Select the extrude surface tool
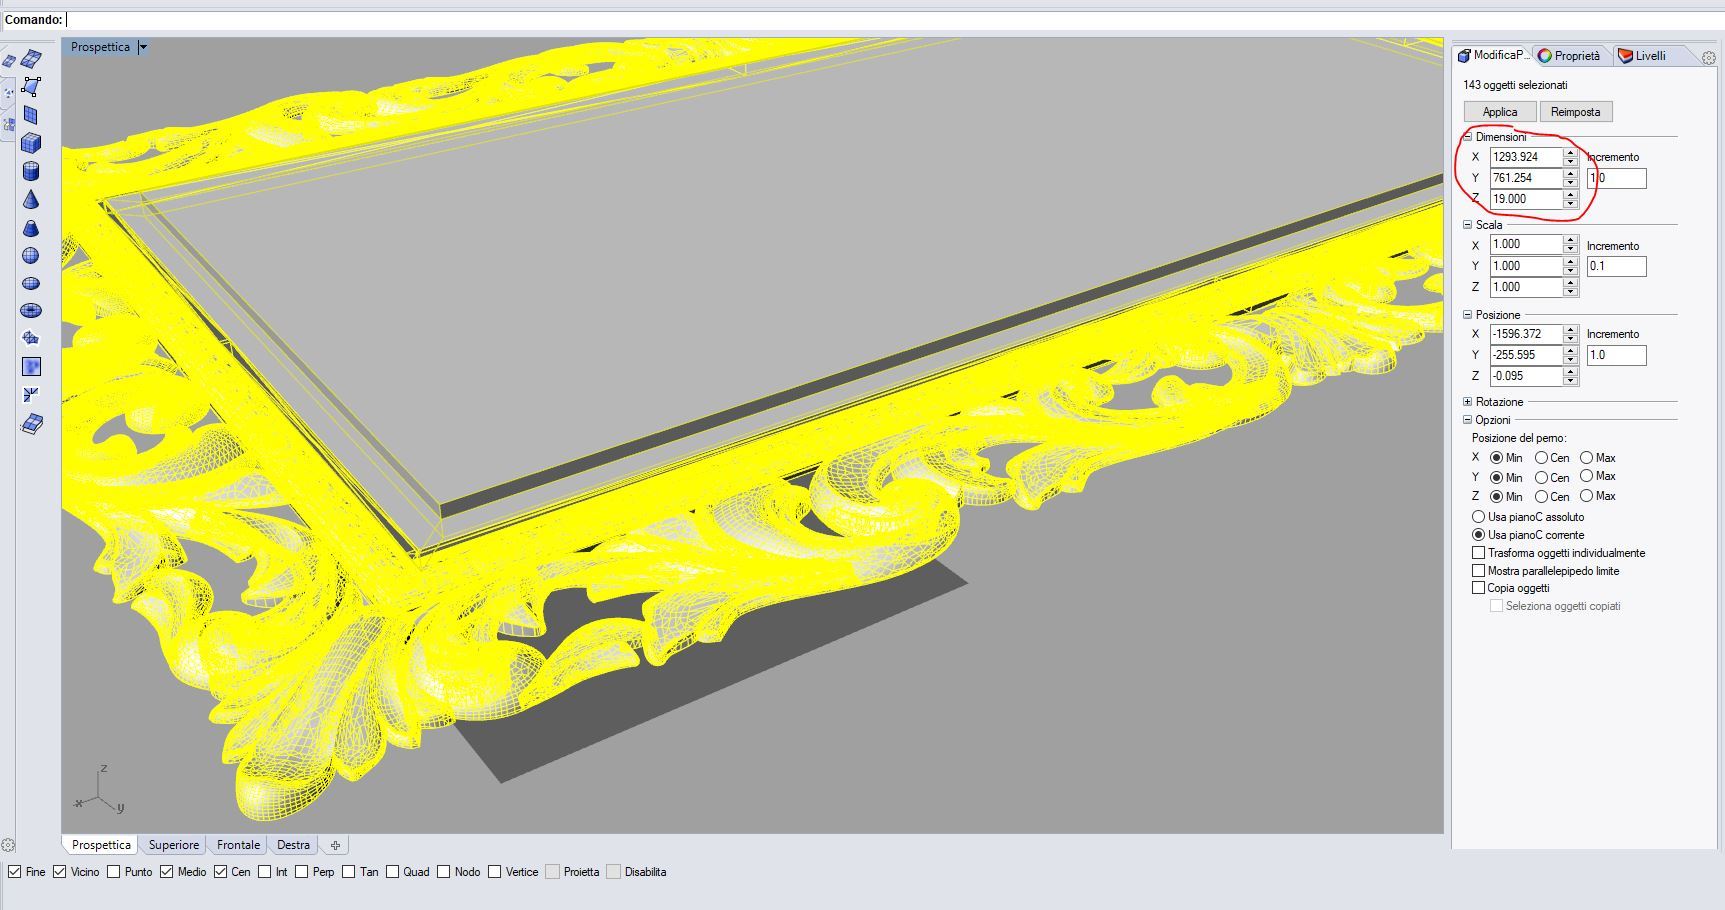Image resolution: width=1725 pixels, height=910 pixels. click(31, 424)
